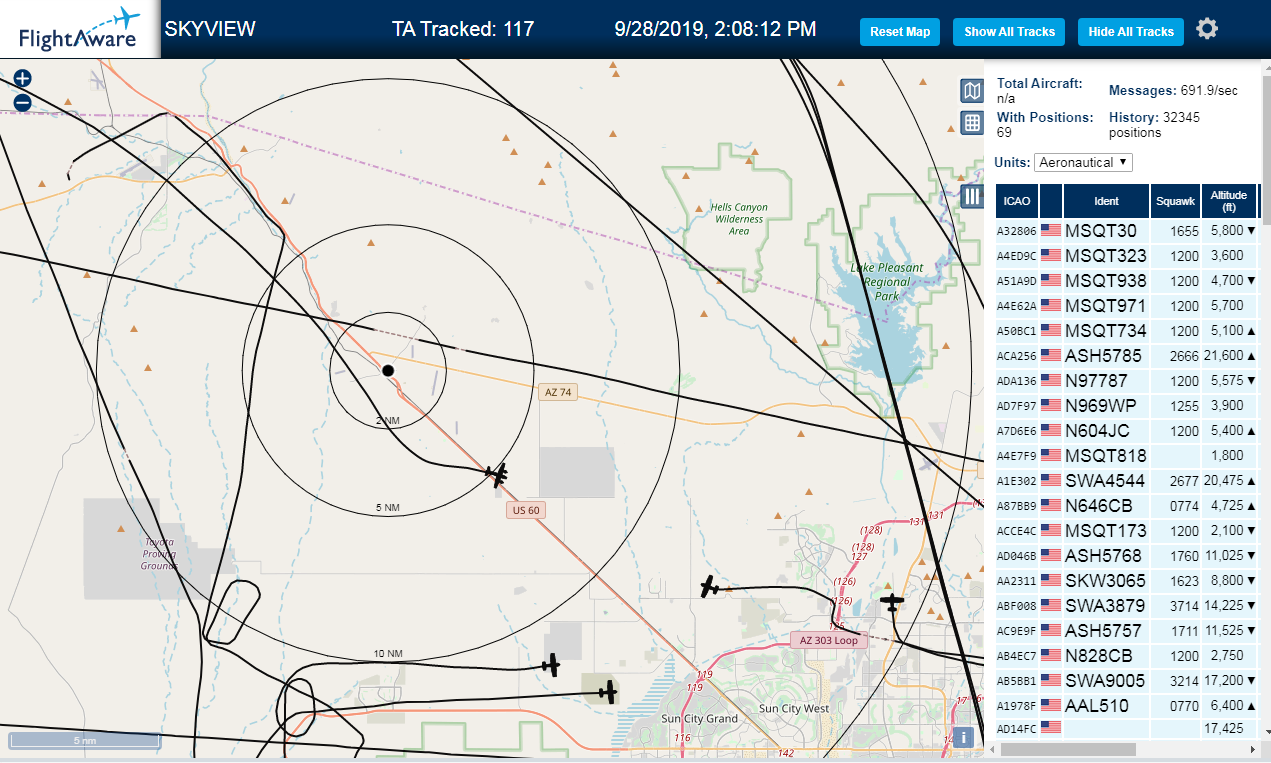Click the Reset Map button
Image resolution: width=1271 pixels, height=763 pixels.
coord(900,32)
